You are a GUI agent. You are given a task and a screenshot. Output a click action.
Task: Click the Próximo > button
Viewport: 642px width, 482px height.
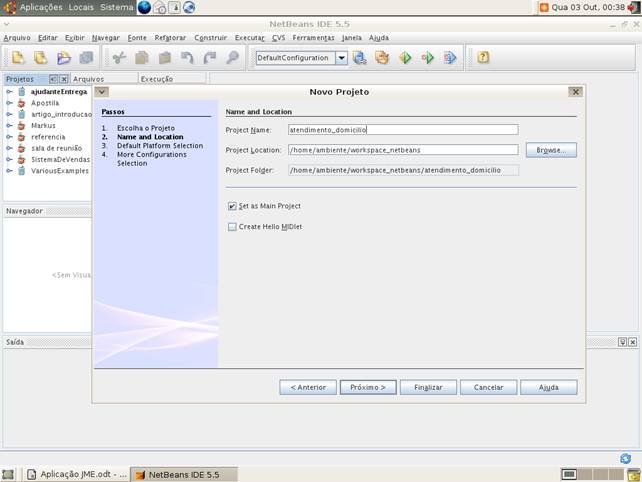click(x=368, y=387)
